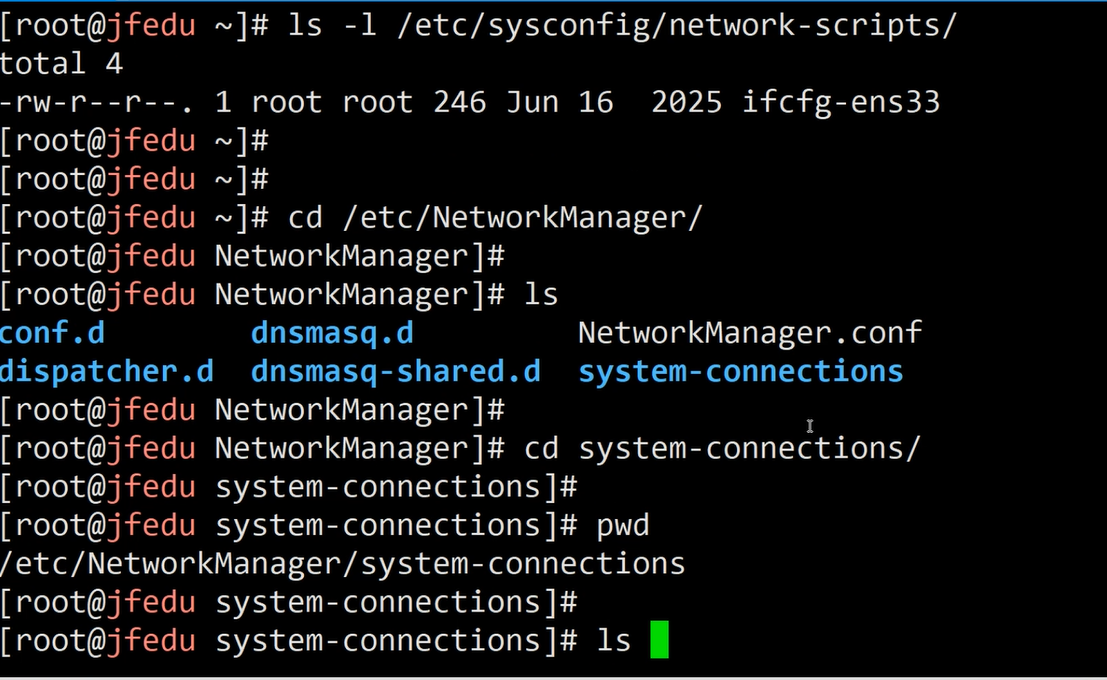Image resolution: width=1107 pixels, height=680 pixels.
Task: Click the pwd command text
Action: tap(623, 525)
